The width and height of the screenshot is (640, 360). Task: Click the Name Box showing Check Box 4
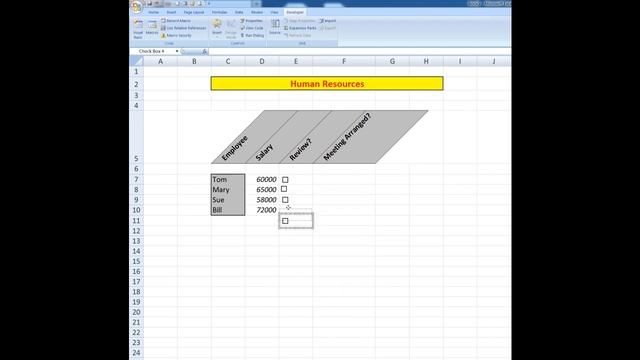(x=153, y=51)
